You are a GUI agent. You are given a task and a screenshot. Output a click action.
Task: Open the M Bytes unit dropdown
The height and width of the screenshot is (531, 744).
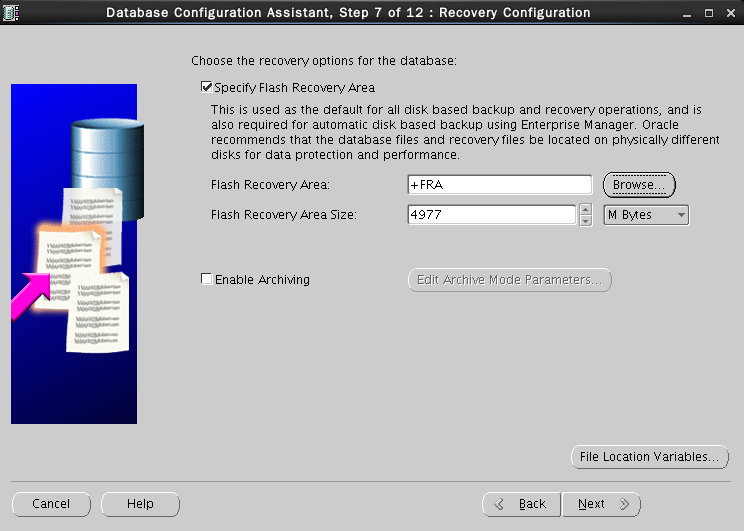(646, 215)
